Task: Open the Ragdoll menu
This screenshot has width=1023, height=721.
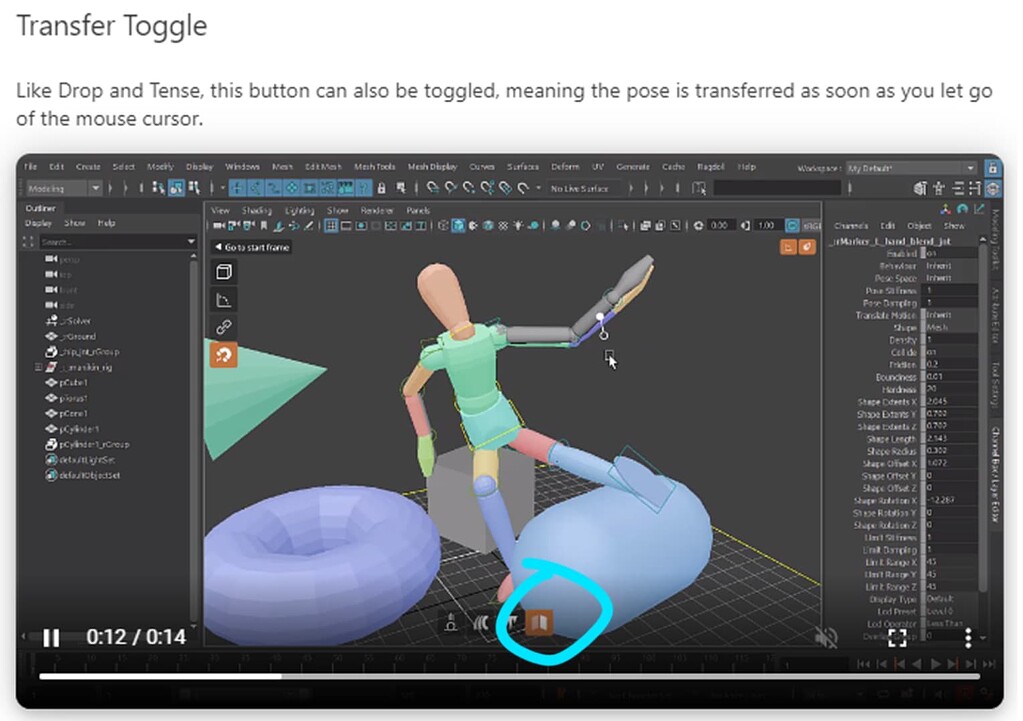Action: pos(709,167)
